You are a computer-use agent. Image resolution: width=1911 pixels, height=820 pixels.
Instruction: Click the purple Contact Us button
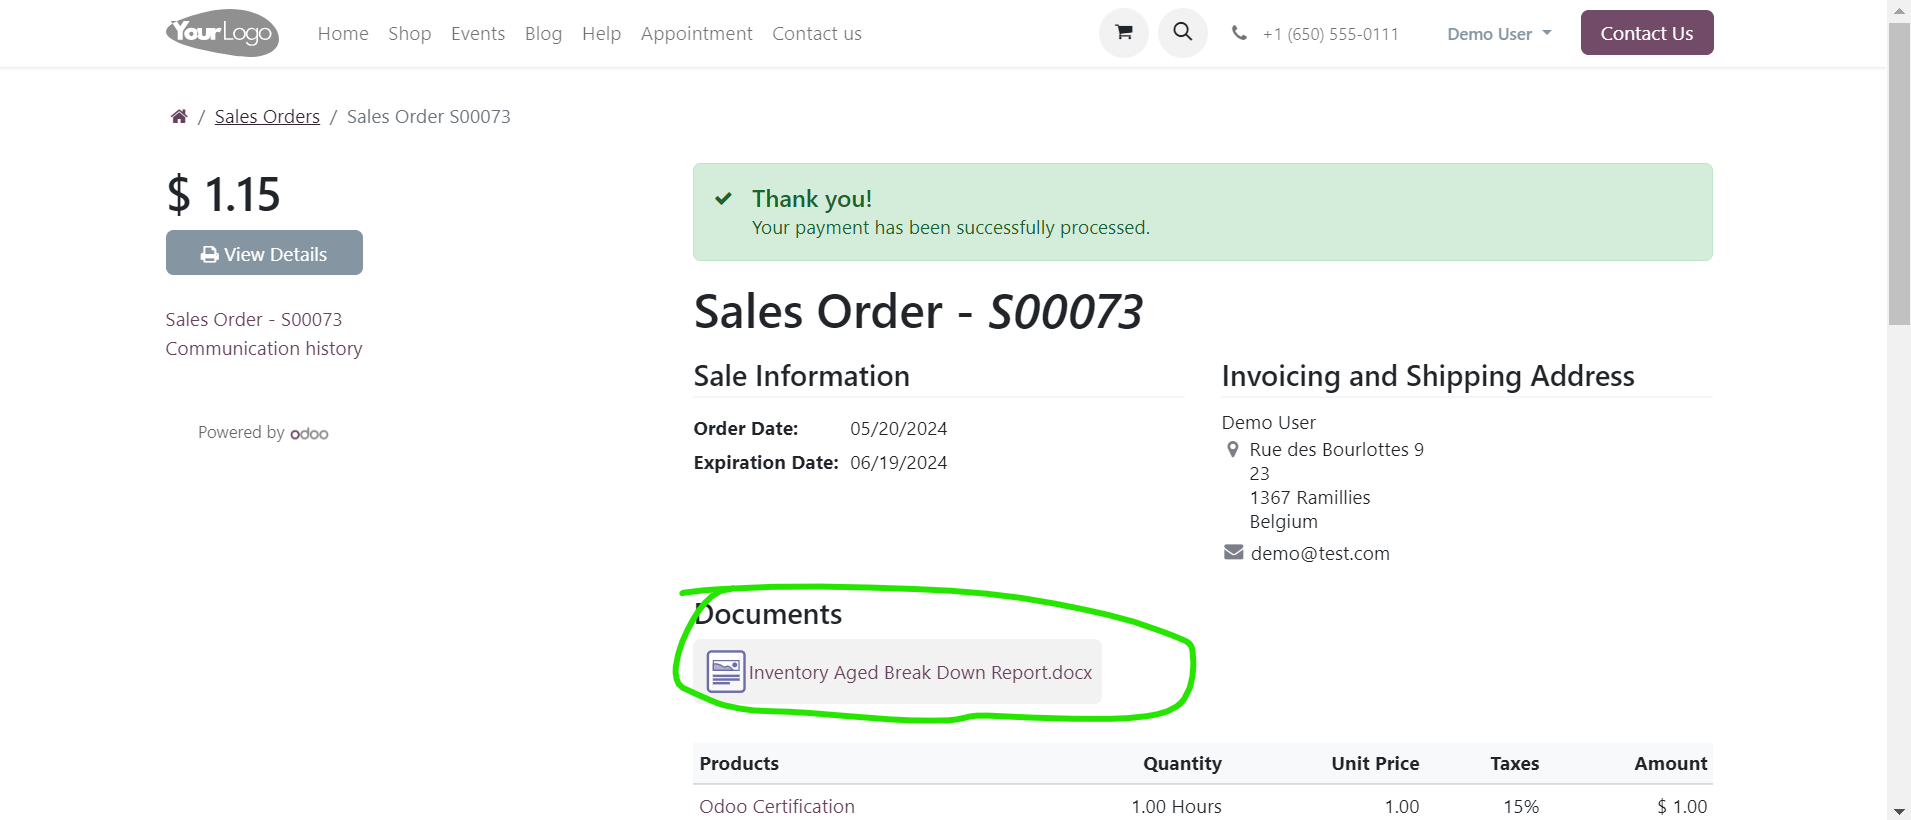(1646, 33)
